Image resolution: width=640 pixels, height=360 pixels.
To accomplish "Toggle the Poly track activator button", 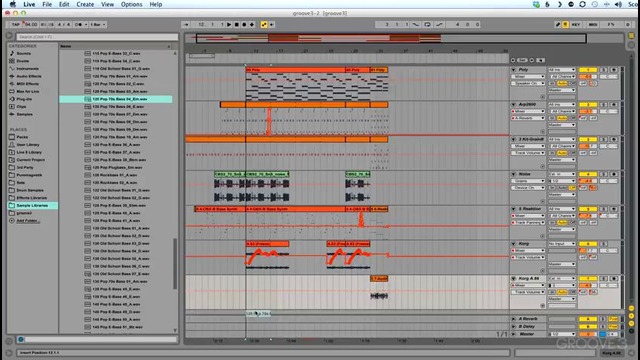I will [x=588, y=70].
